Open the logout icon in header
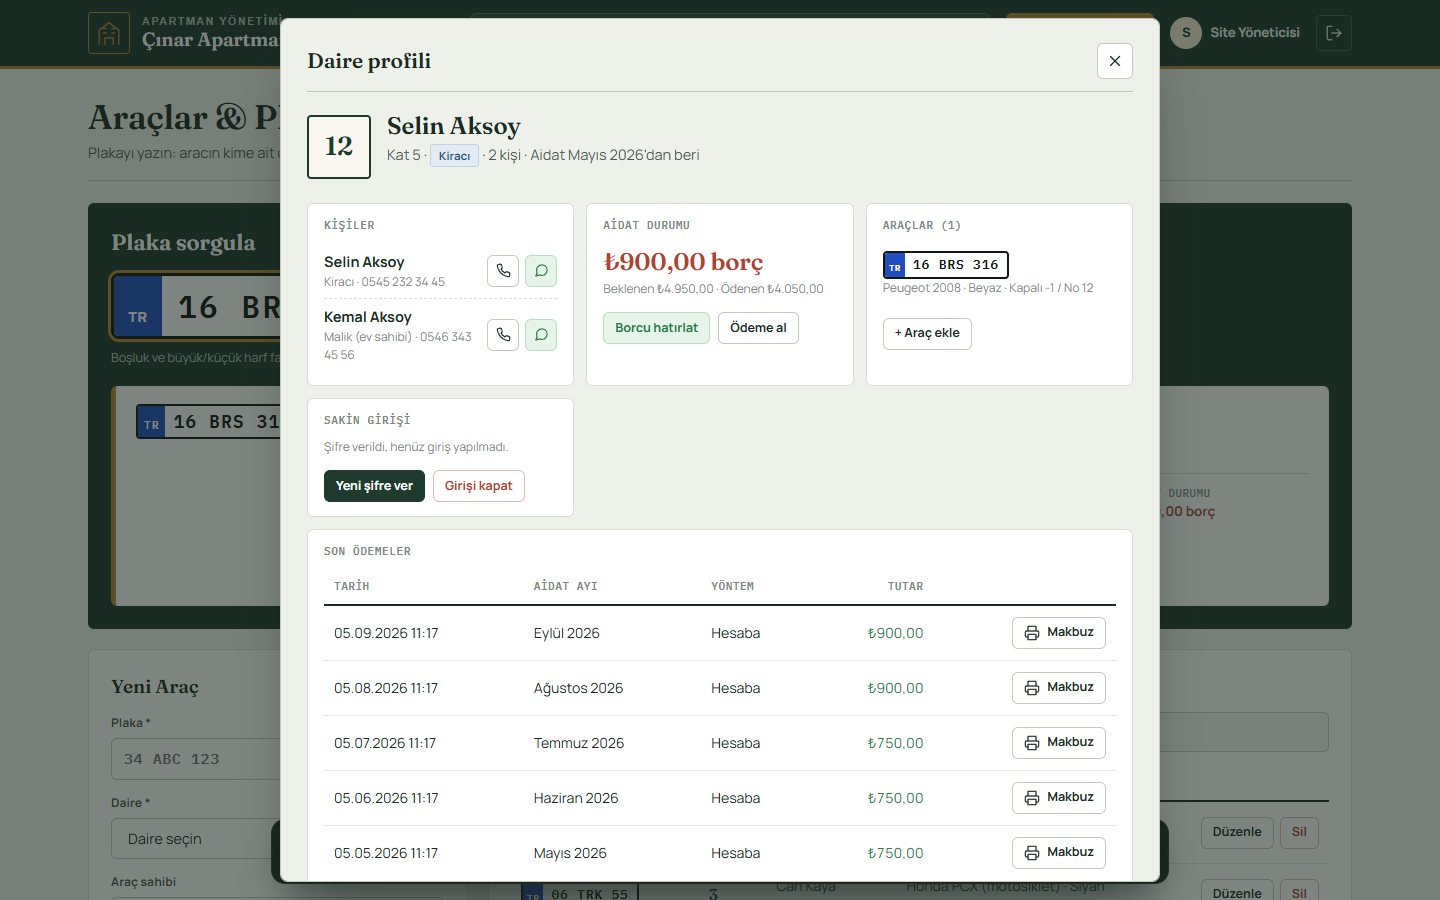This screenshot has width=1440, height=900. tap(1334, 33)
